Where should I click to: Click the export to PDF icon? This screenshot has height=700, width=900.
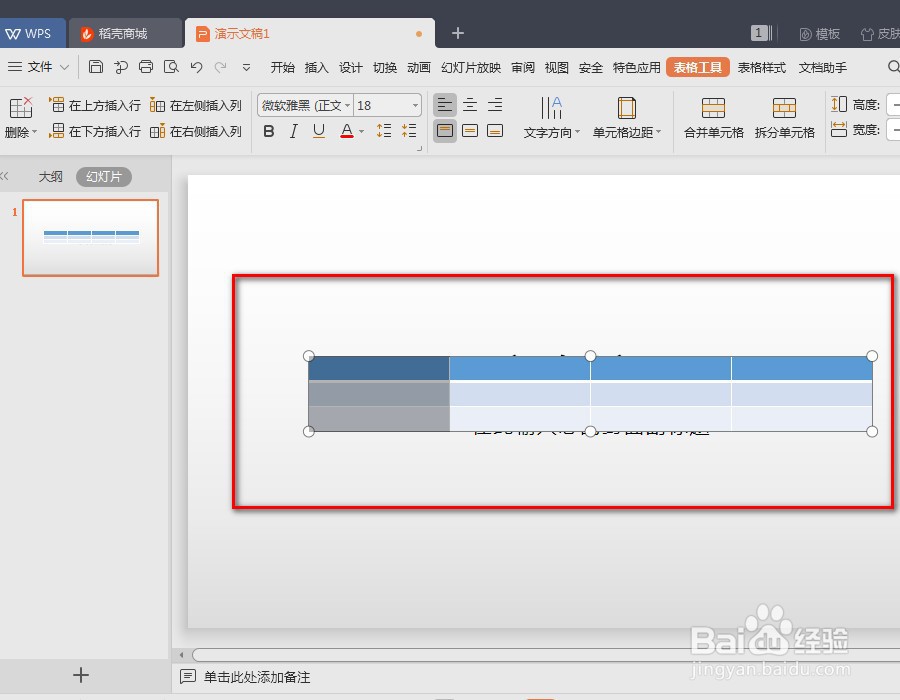click(x=121, y=67)
